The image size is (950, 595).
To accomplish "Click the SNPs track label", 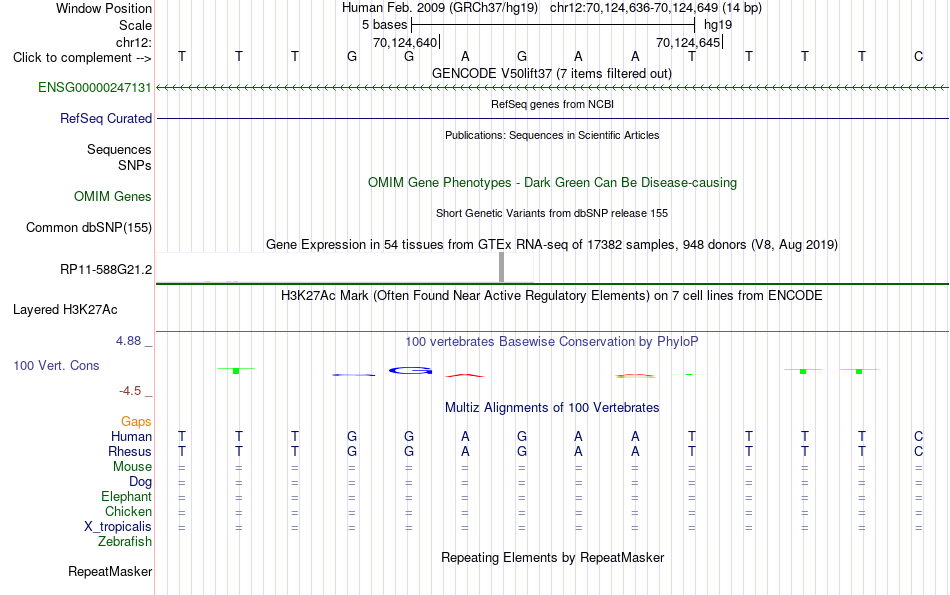I will point(135,165).
